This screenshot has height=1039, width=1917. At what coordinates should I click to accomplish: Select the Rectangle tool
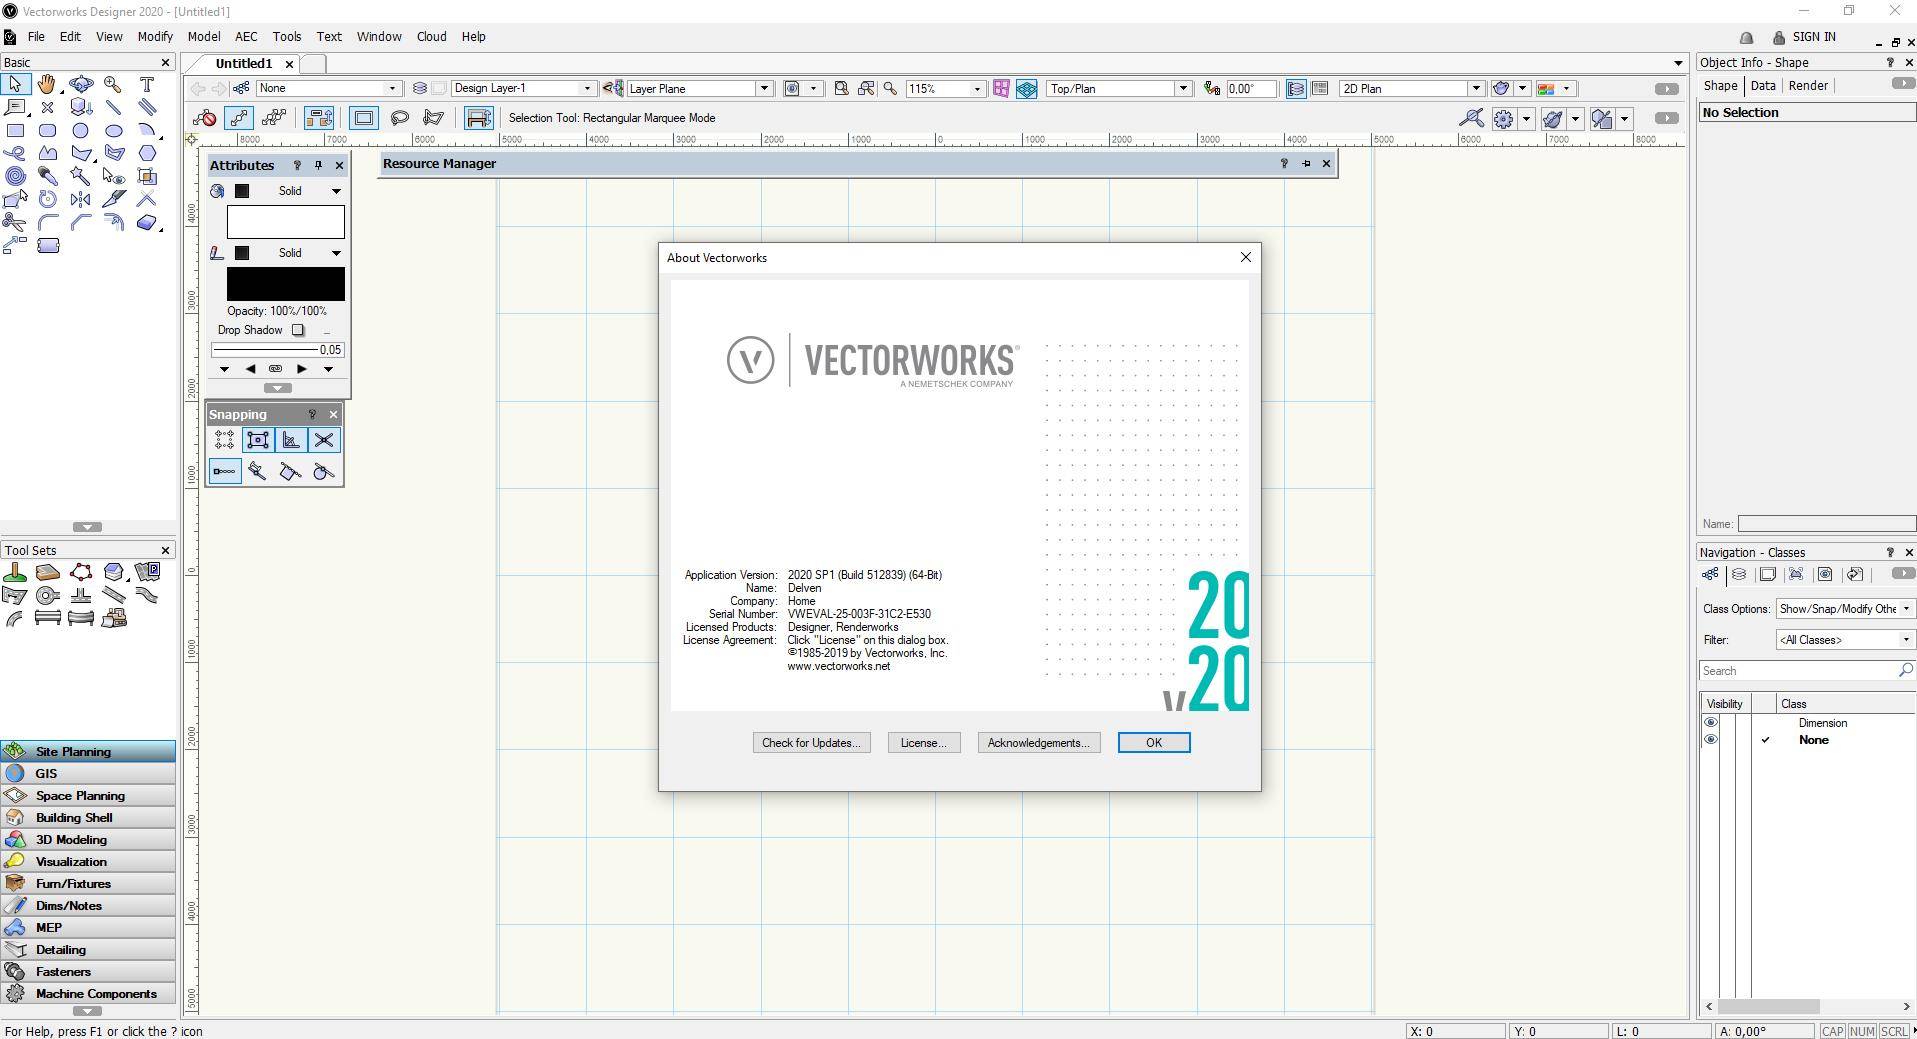tap(15, 130)
